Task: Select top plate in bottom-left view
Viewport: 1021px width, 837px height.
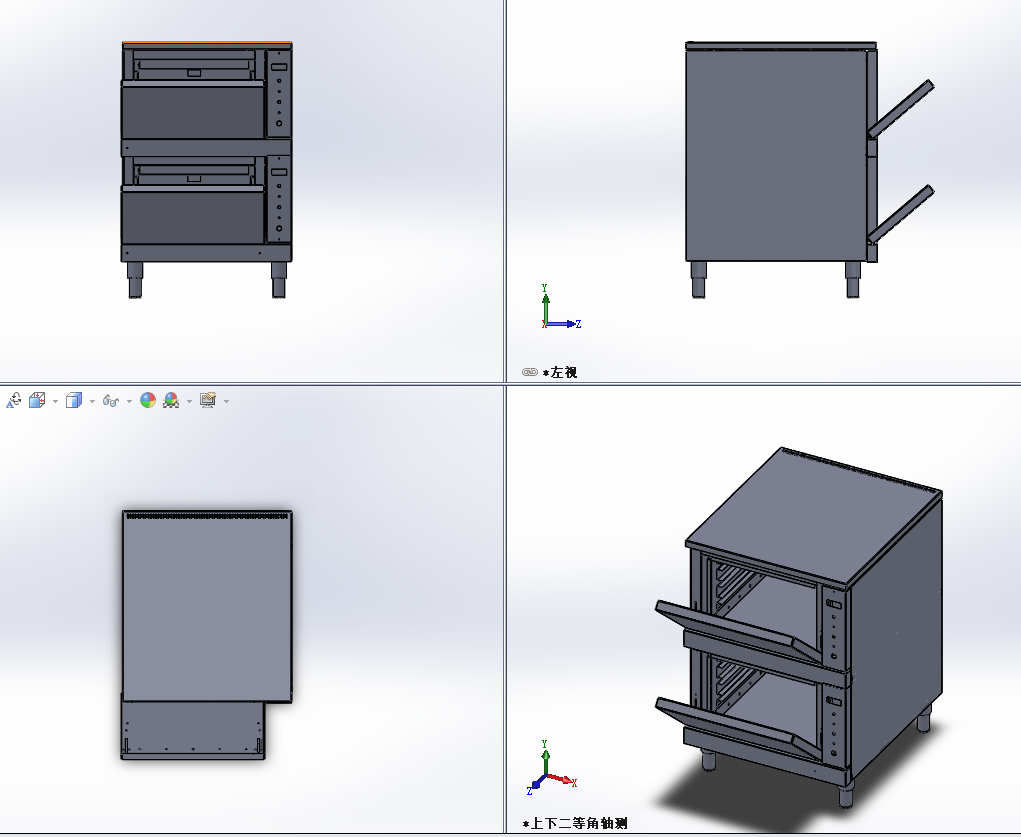Action: click(207, 606)
